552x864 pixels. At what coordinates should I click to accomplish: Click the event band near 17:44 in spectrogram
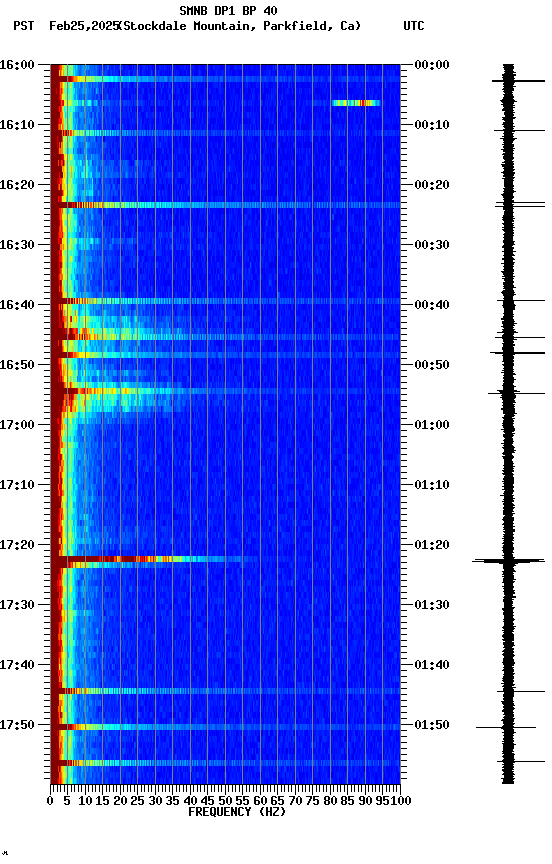click(x=225, y=692)
